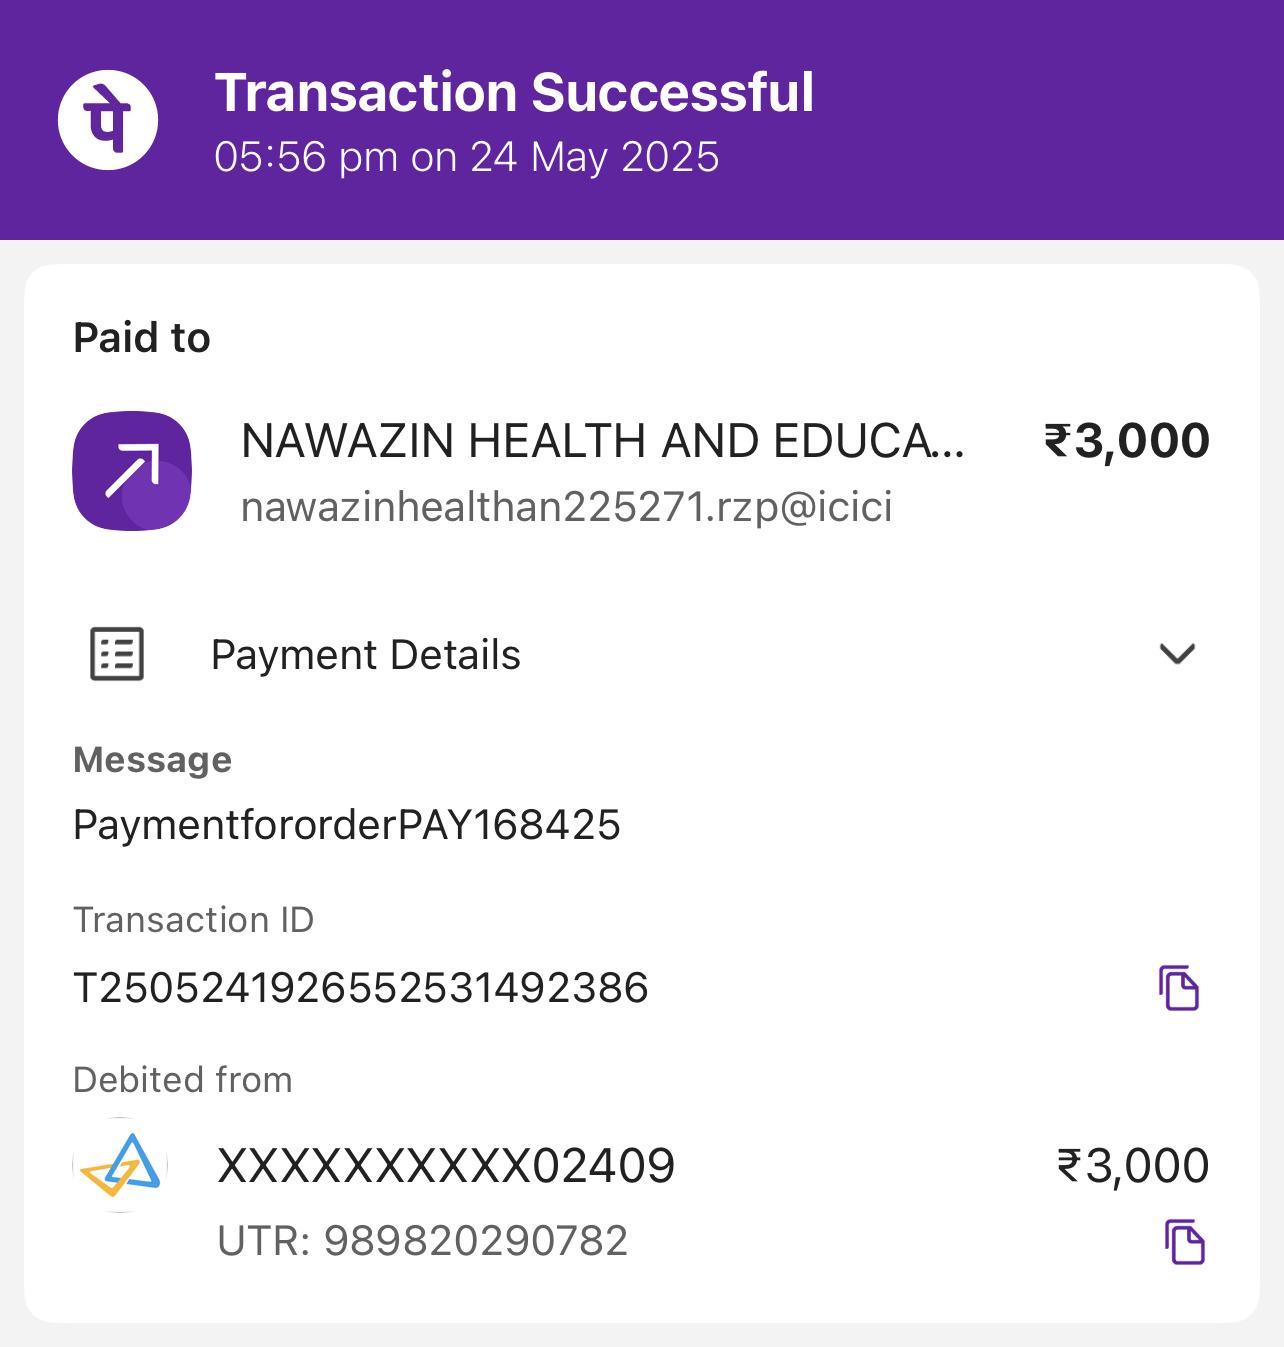Image resolution: width=1284 pixels, height=1347 pixels.
Task: Copy the Transaction ID using copy icon
Action: [x=1179, y=988]
